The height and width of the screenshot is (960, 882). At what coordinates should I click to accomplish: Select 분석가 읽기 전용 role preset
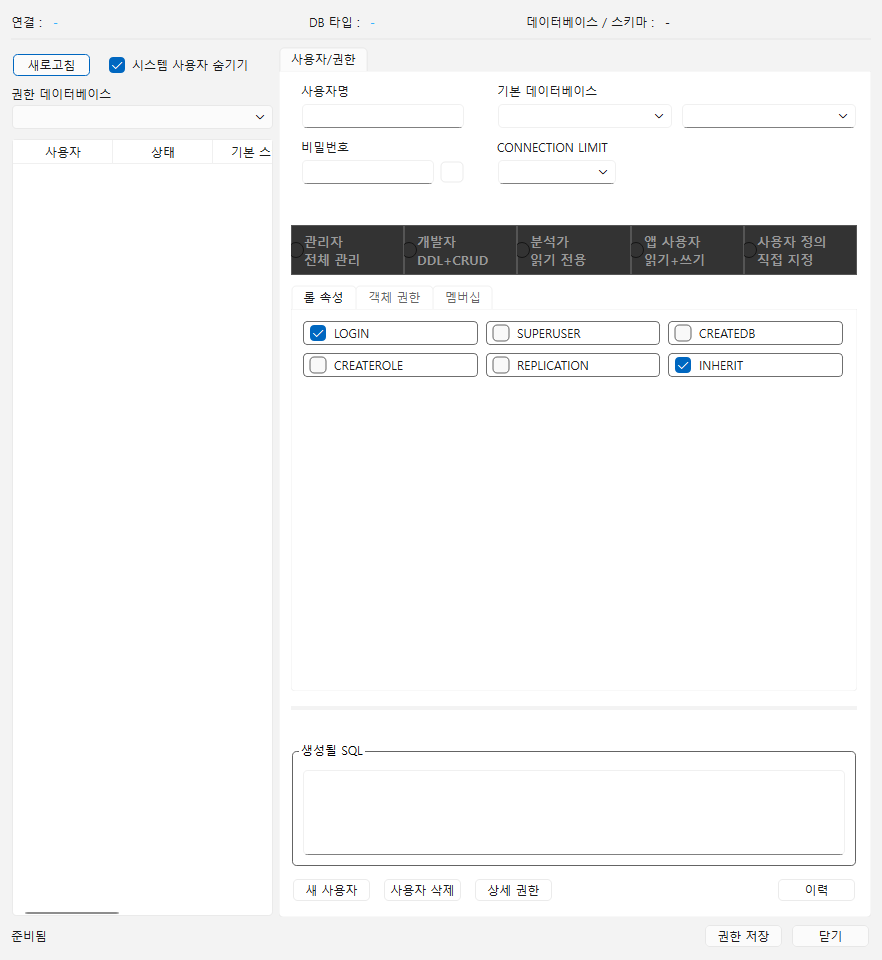[574, 250]
